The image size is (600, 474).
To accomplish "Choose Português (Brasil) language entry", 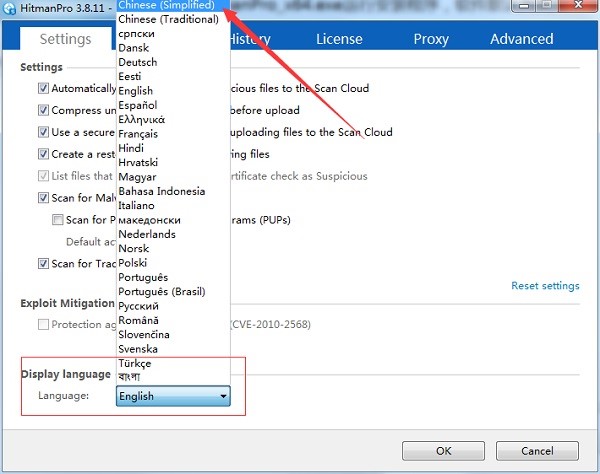I will coord(160,291).
